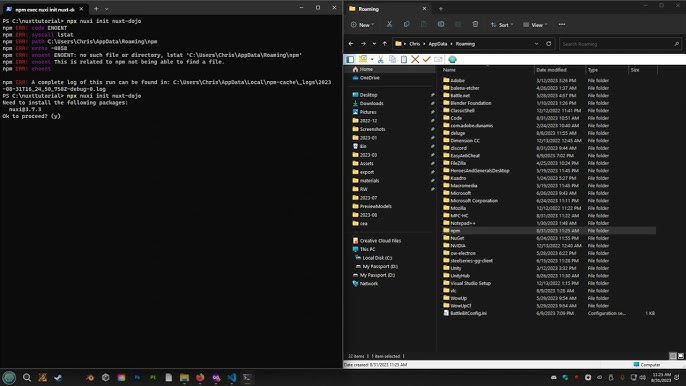This screenshot has height=386, width=686.
Task: Switch to large icons view in status bar
Action: (x=680, y=356)
